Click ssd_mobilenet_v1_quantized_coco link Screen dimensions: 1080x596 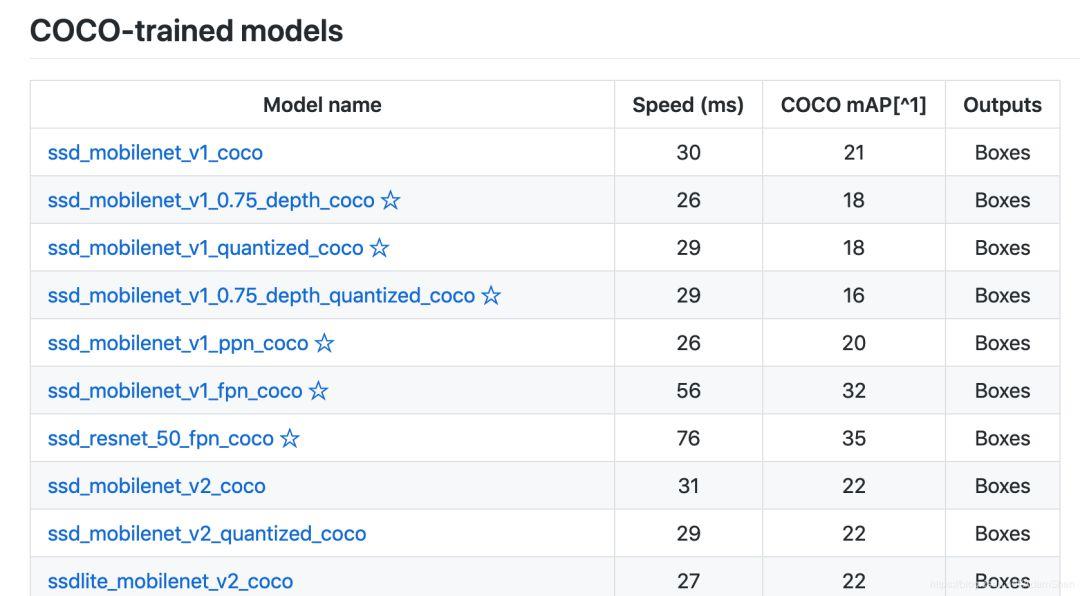pyautogui.click(x=205, y=248)
